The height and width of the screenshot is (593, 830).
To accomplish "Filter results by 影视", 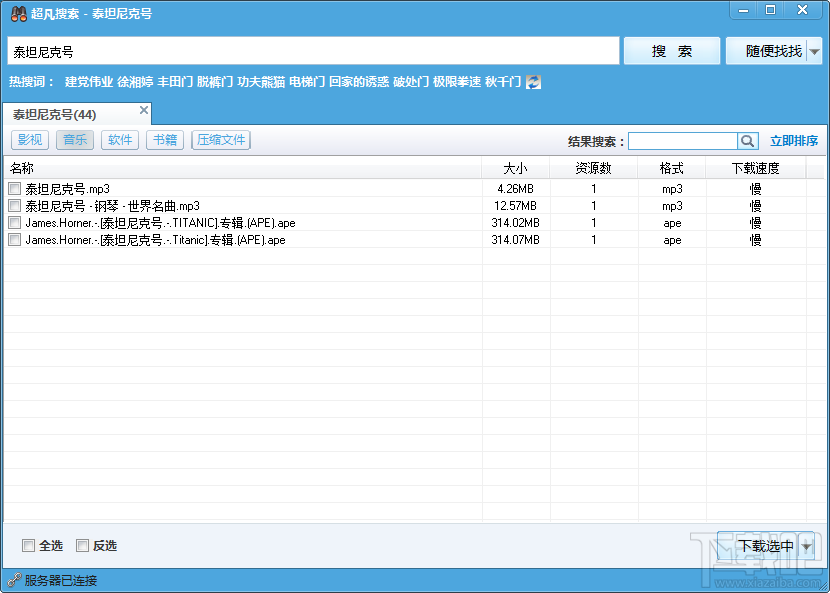I will (x=30, y=140).
